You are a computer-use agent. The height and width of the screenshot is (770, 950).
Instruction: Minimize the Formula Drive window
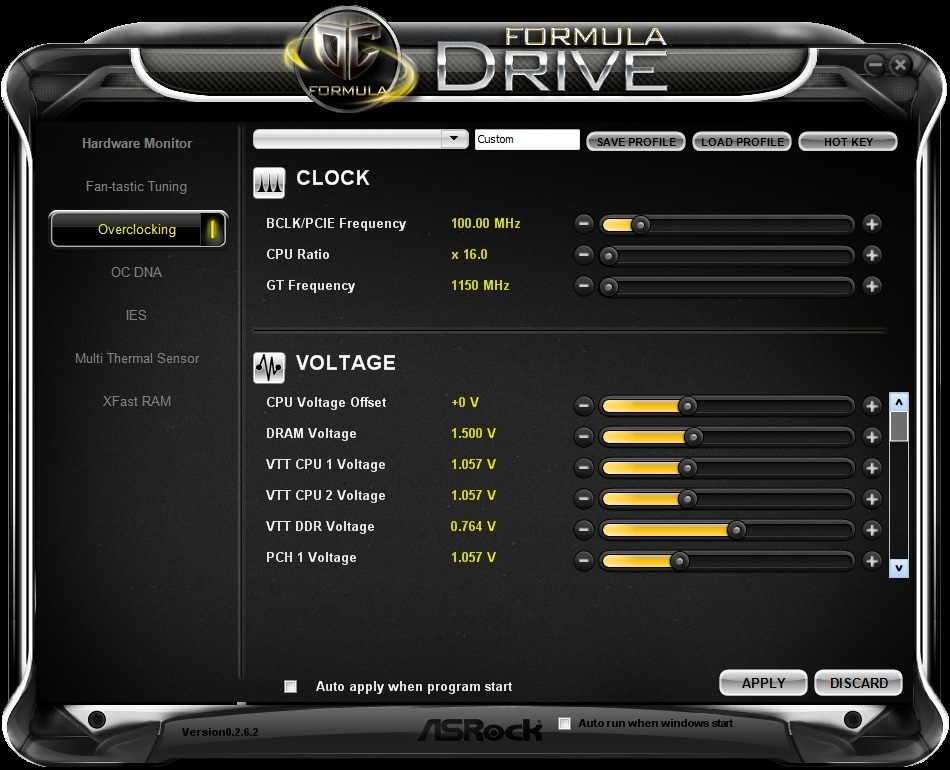(874, 65)
